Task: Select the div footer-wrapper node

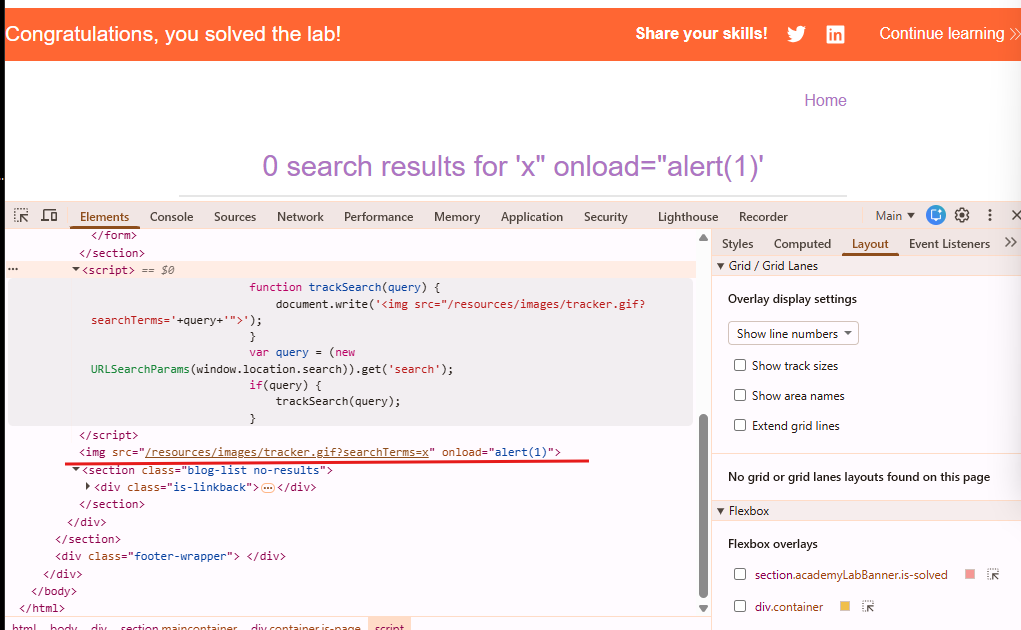Action: (x=170, y=556)
